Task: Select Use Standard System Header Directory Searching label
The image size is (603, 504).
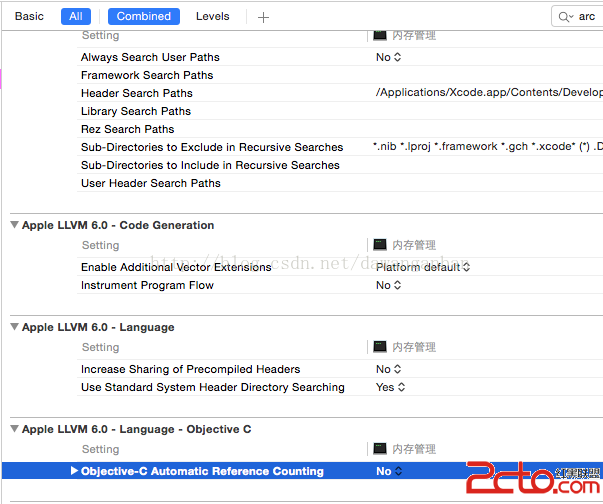Action: click(213, 387)
